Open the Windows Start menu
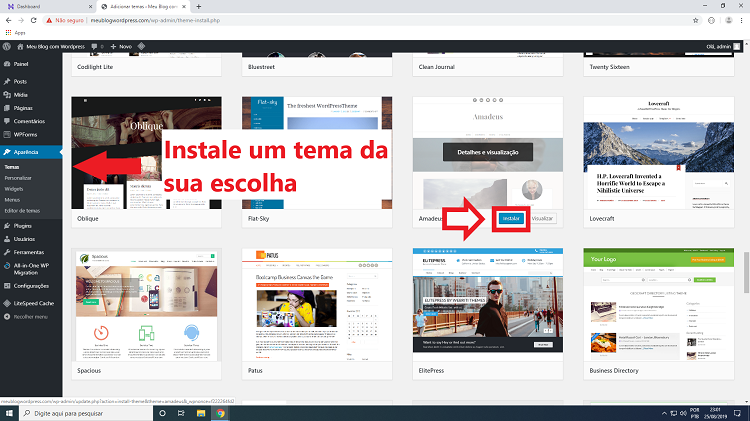 (x=9, y=413)
